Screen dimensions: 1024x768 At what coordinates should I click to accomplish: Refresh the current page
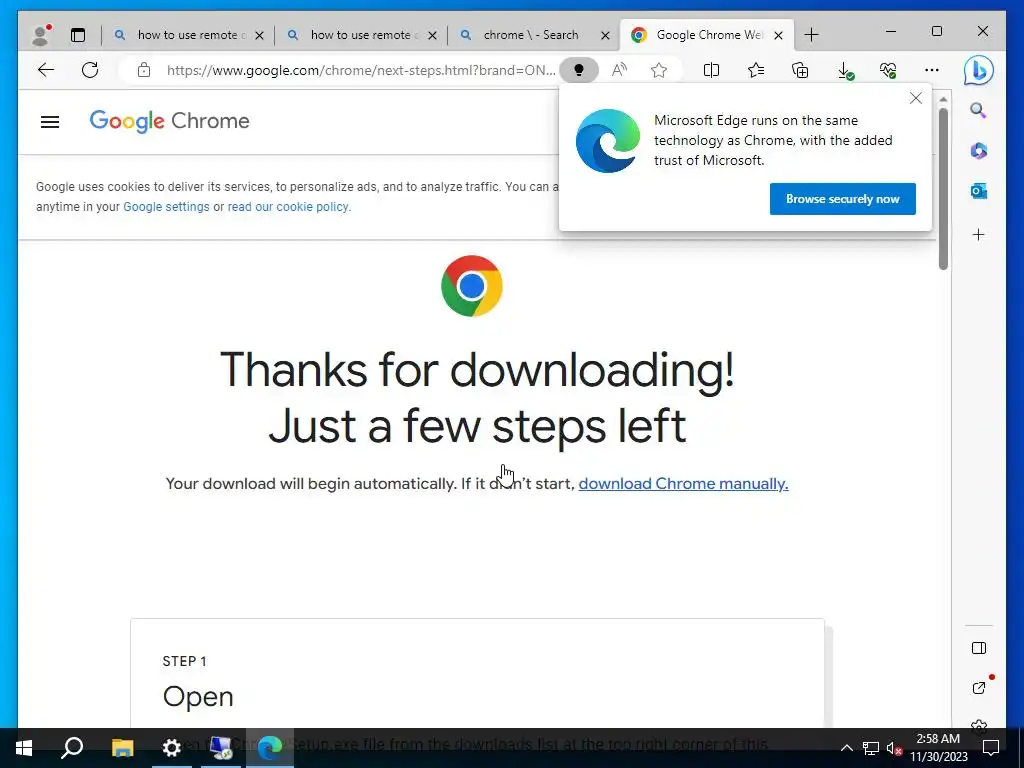click(x=90, y=70)
